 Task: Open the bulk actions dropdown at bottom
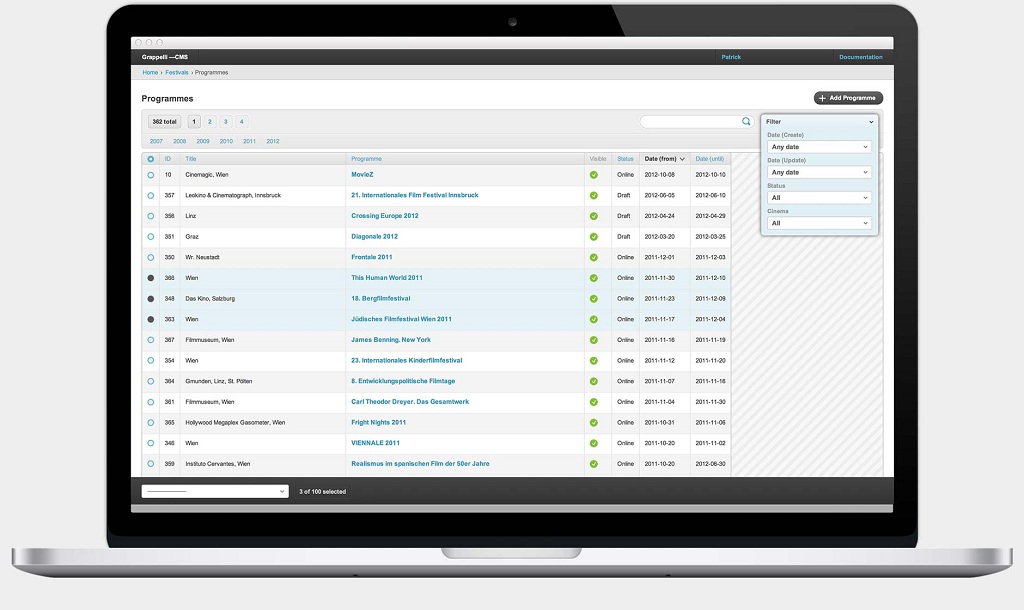[215, 492]
